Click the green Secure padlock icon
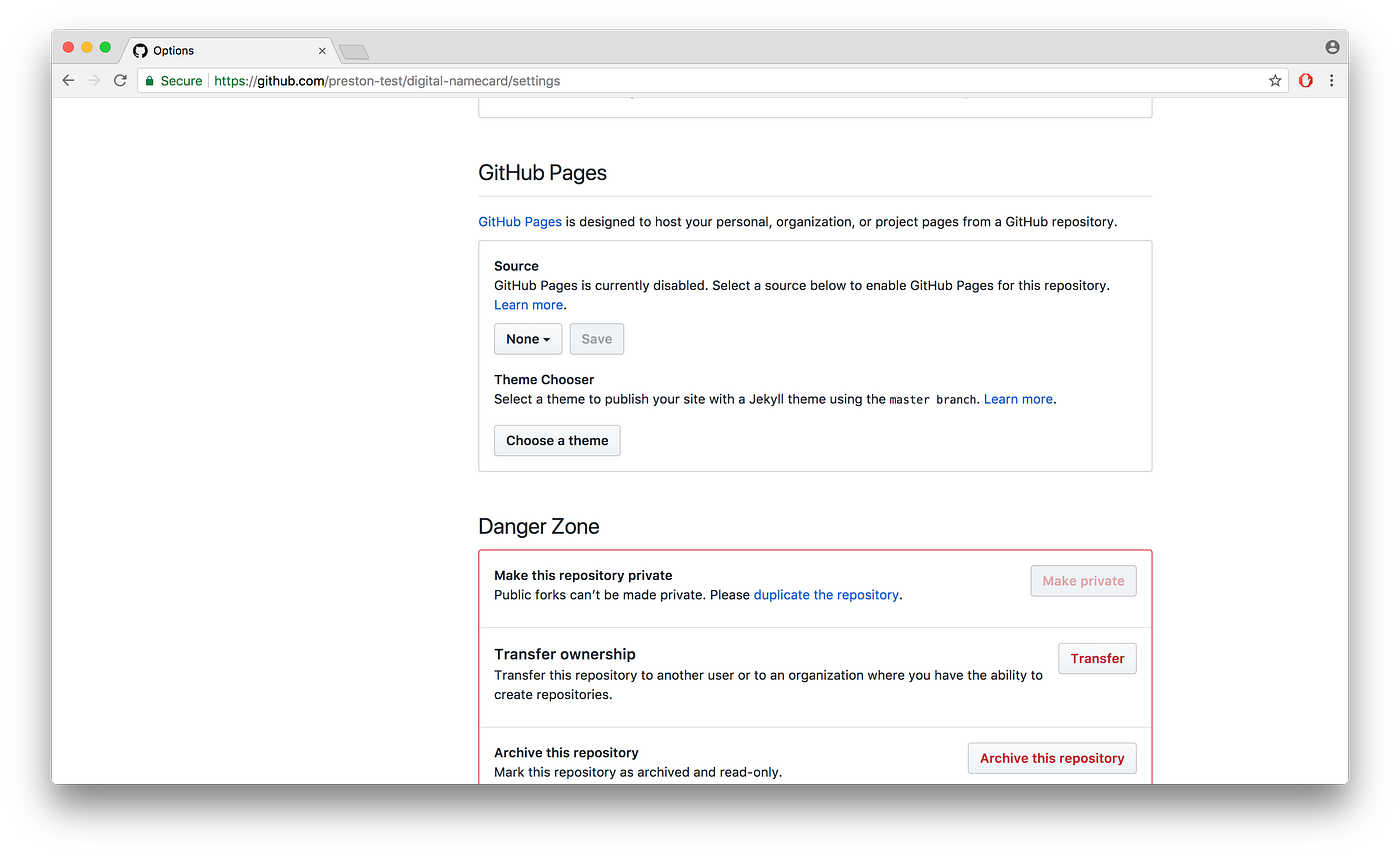The height and width of the screenshot is (858, 1400). pos(150,81)
